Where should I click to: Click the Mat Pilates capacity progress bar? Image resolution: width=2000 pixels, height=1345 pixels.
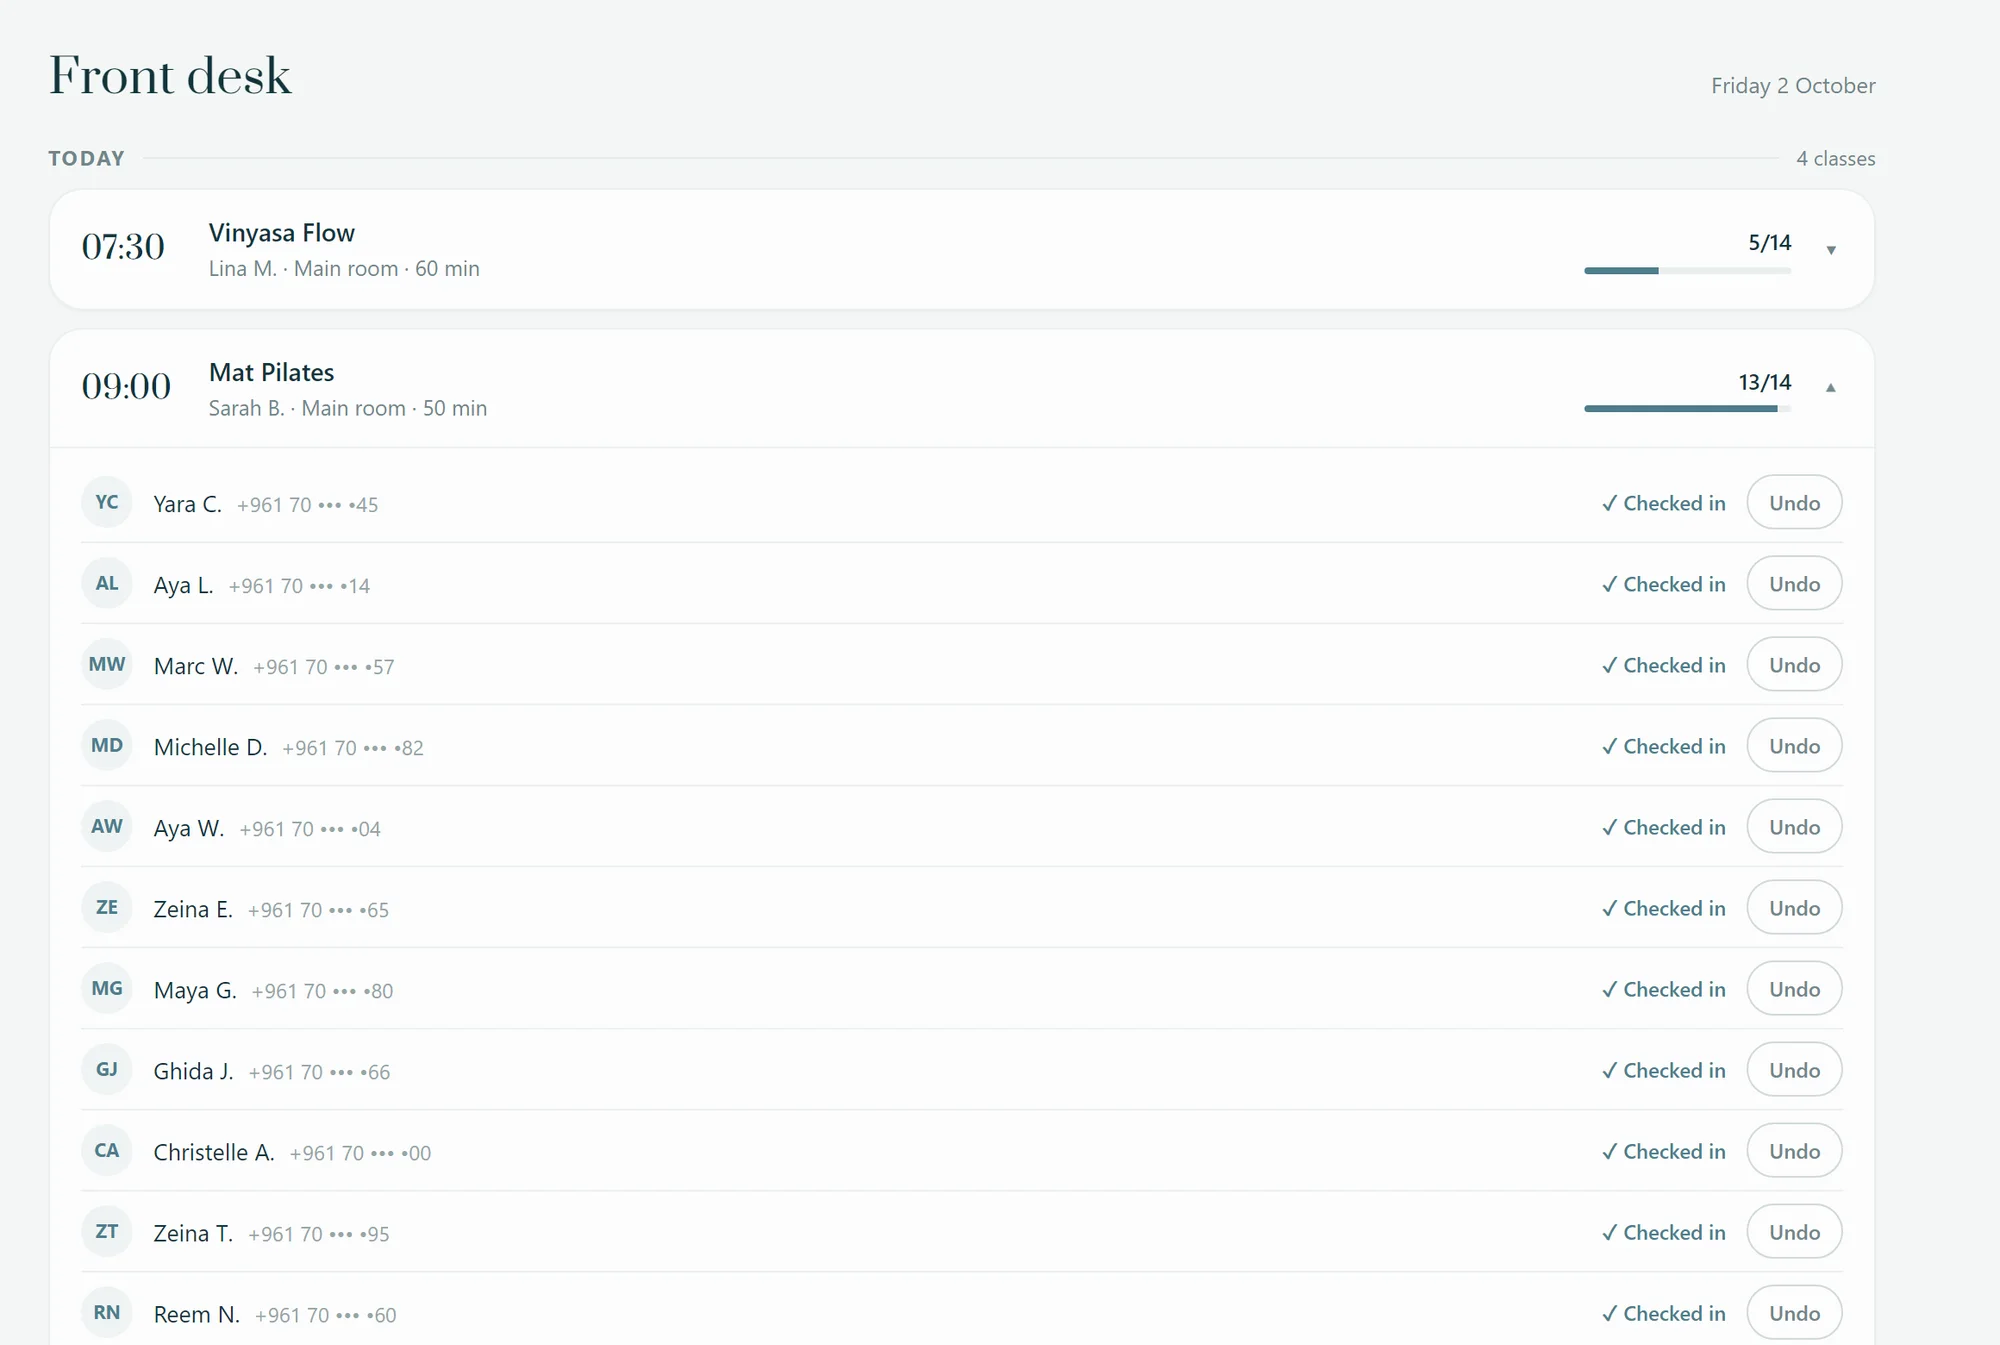[x=1687, y=408]
